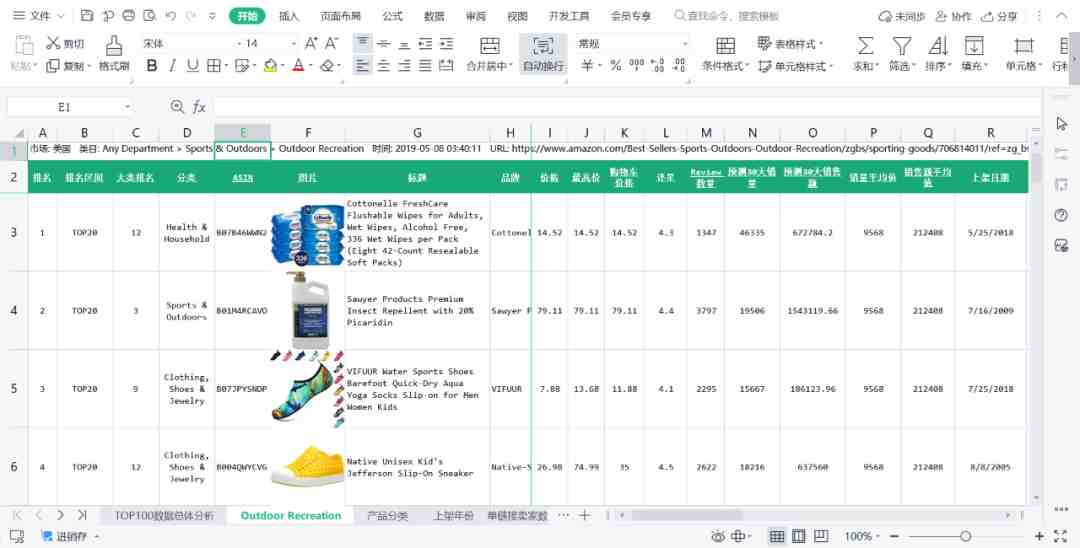
Task: Click the decrease decimal places icon
Action: click(x=679, y=66)
